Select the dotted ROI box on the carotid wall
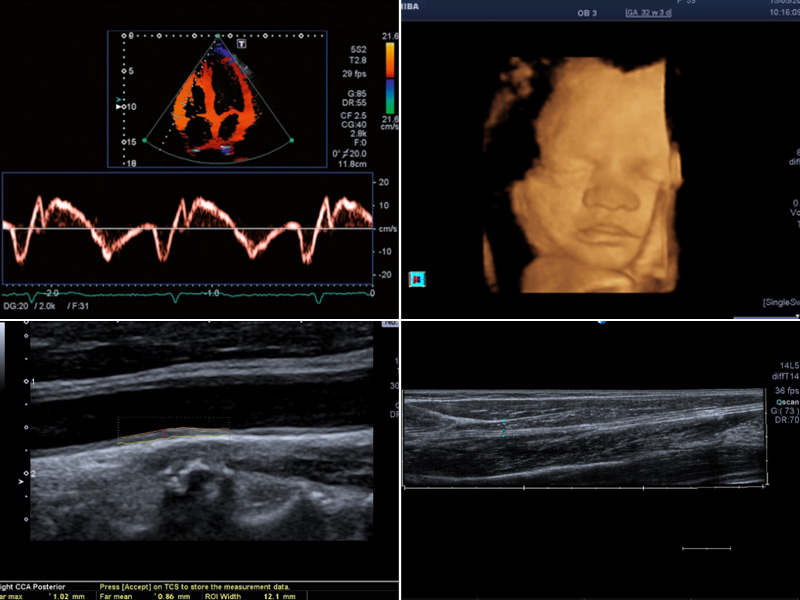 (x=173, y=433)
